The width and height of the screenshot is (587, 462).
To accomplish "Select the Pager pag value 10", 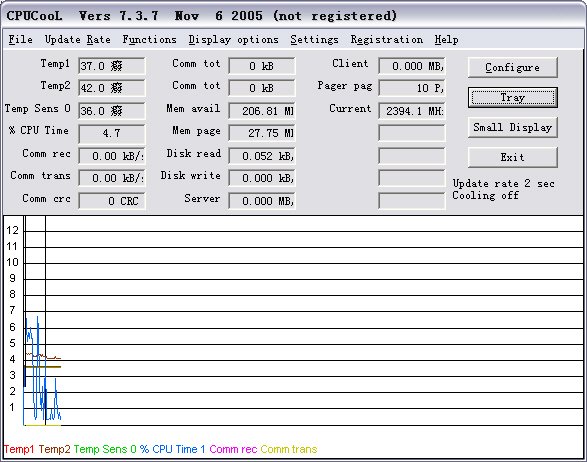I will point(412,88).
